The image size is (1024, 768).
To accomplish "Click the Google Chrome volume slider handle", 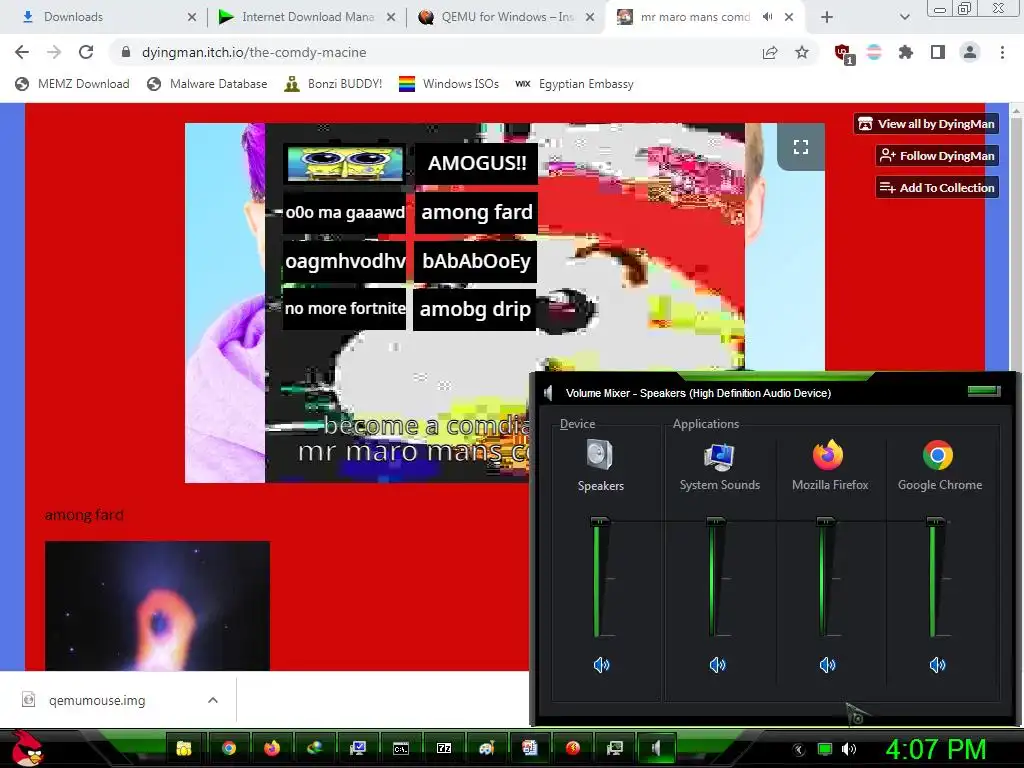I will pos(935,521).
